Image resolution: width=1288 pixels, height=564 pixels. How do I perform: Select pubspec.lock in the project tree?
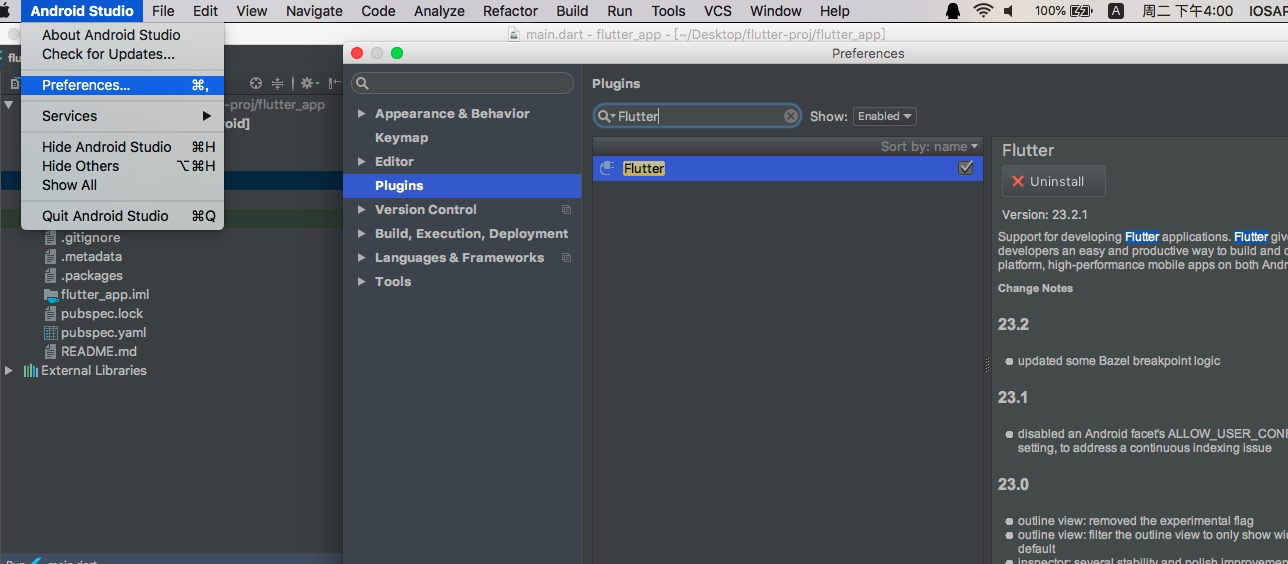pyautogui.click(x=102, y=314)
